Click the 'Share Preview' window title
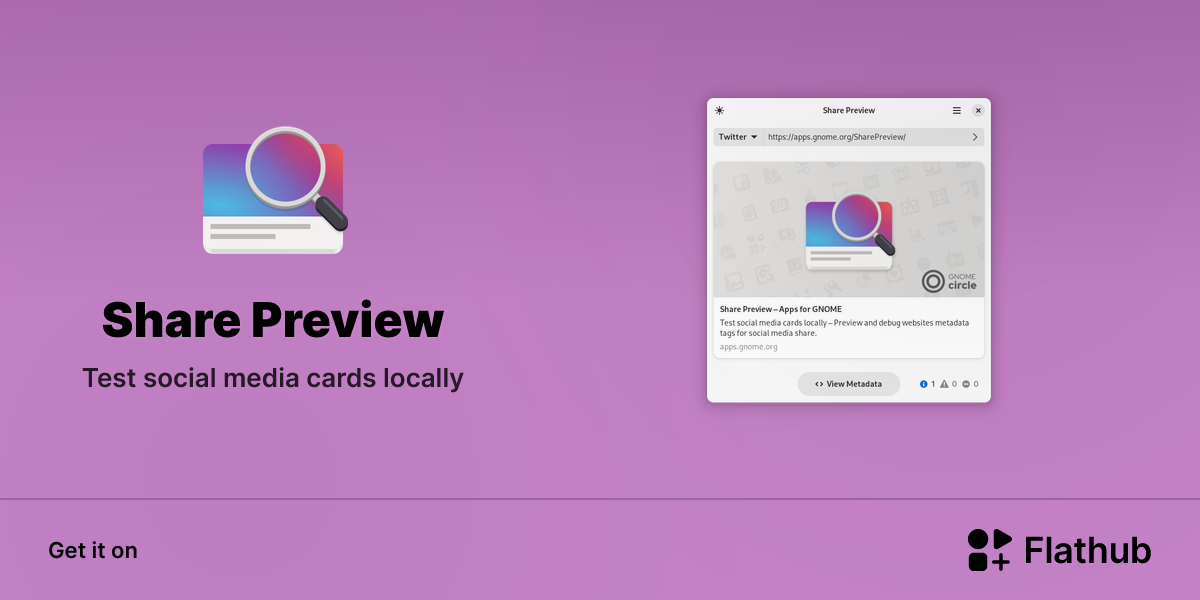This screenshot has height=600, width=1200. point(849,110)
